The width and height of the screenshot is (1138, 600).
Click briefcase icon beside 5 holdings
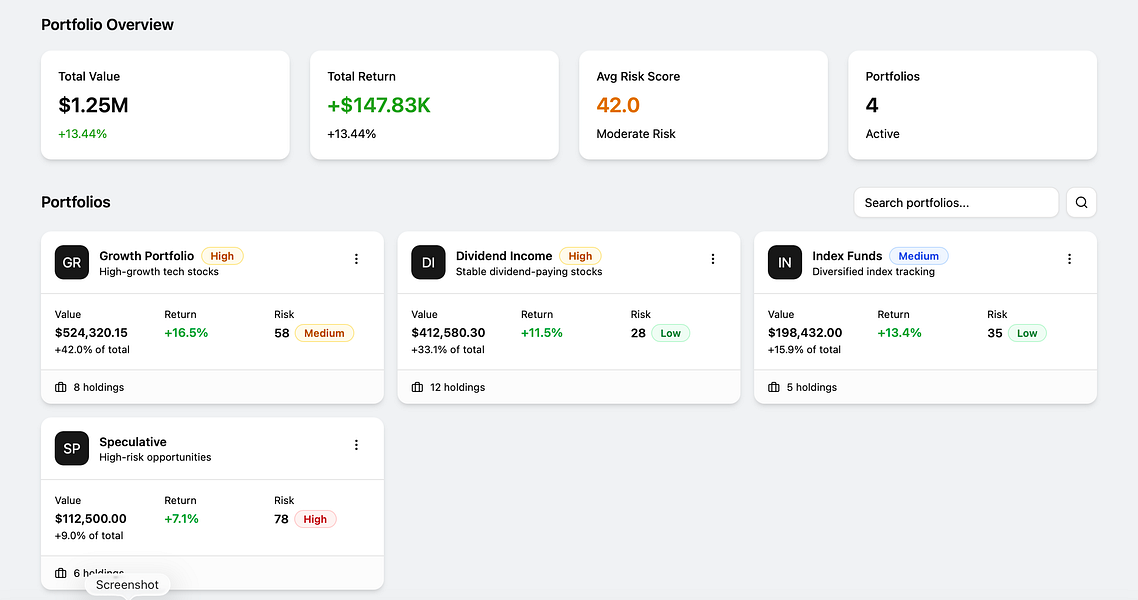point(774,387)
